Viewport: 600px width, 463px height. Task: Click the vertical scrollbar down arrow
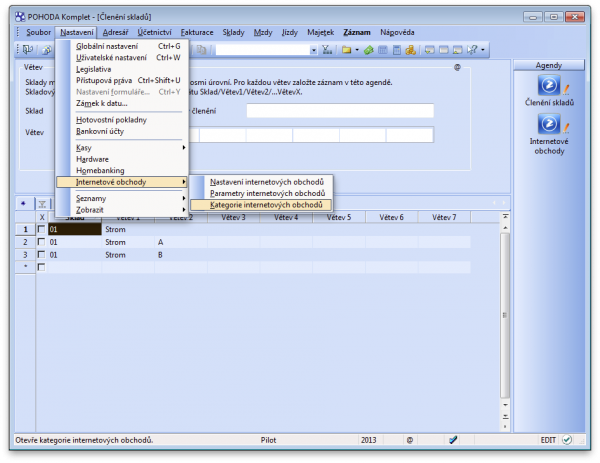[505, 405]
